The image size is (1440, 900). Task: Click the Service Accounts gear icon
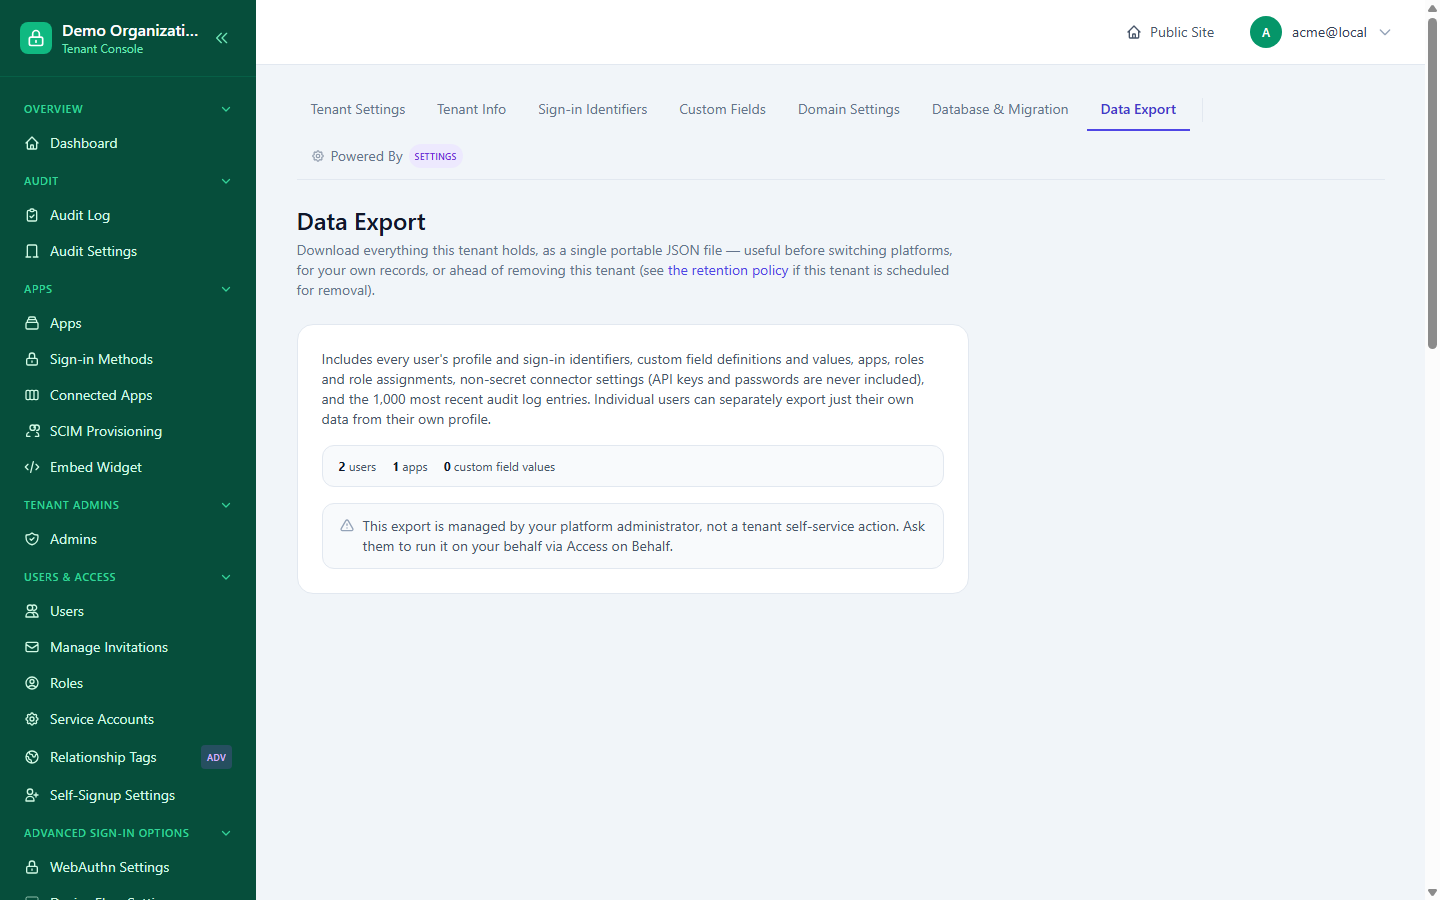[32, 719]
